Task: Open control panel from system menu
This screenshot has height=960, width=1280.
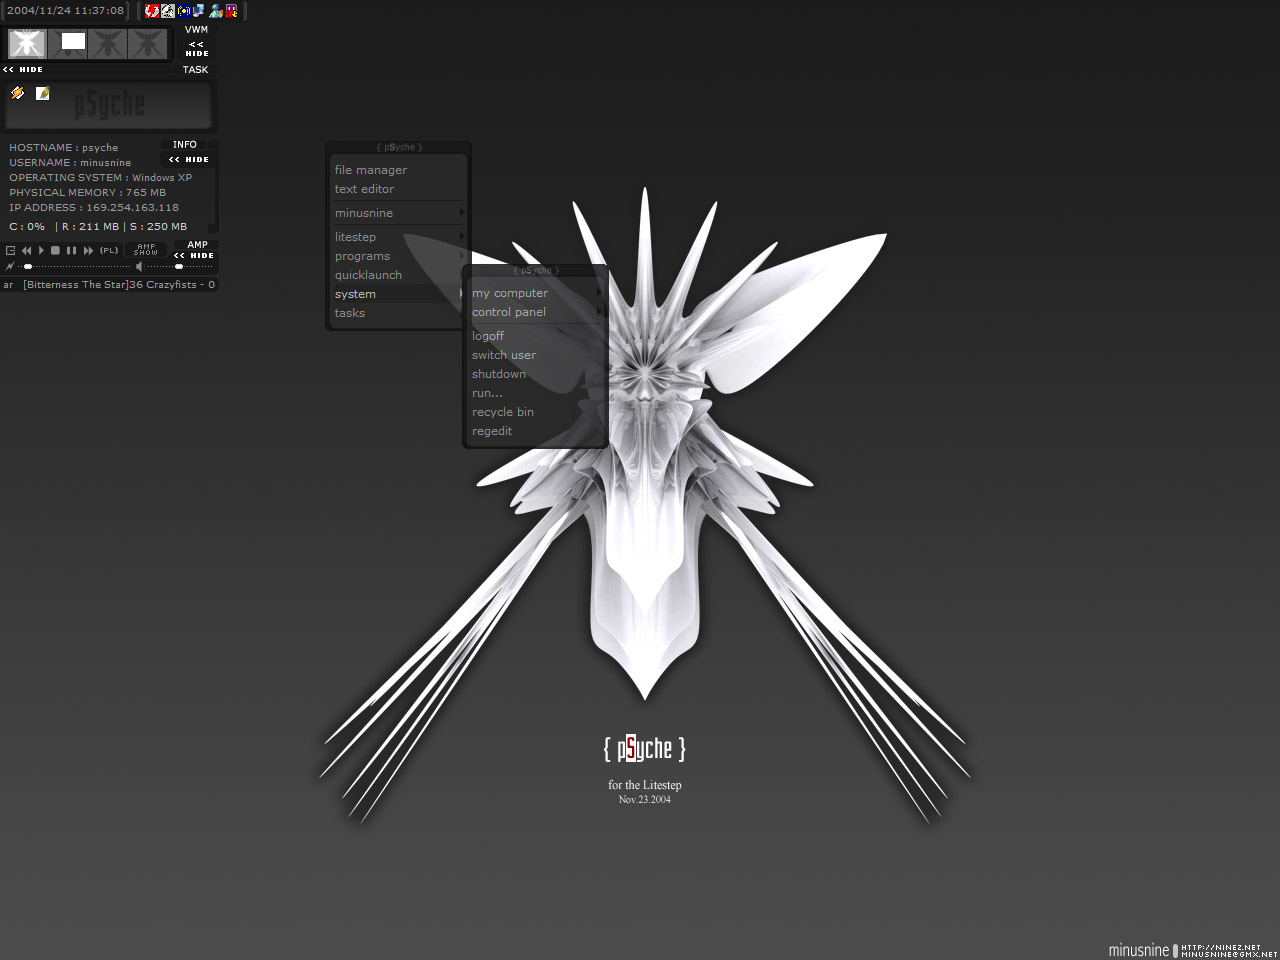Action: [509, 312]
